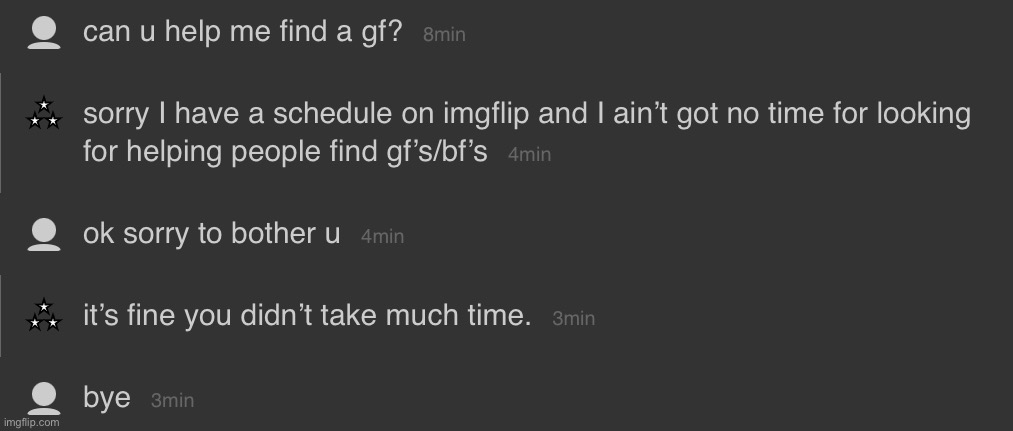Image resolution: width=1013 pixels, height=431 pixels.
Task: Click the imgflip.com watermark
Action: coord(30,423)
